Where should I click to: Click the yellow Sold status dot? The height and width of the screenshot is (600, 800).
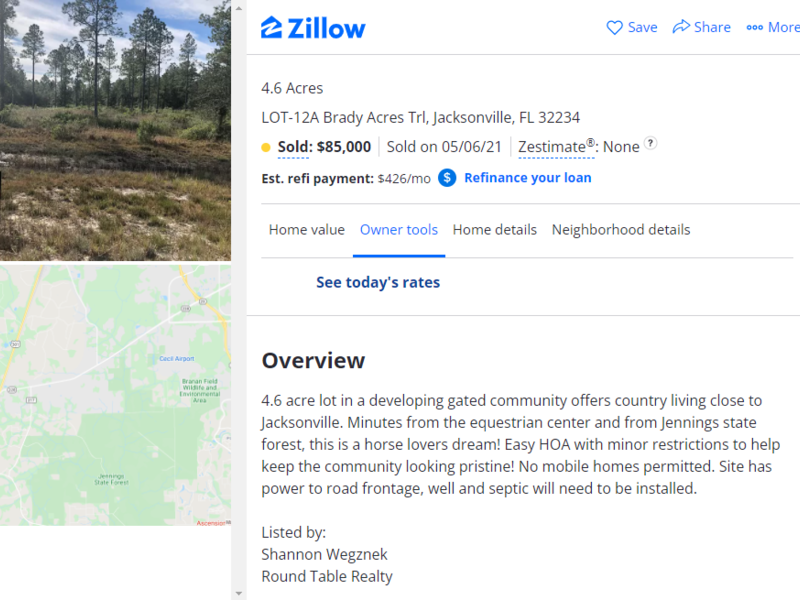[x=265, y=146]
